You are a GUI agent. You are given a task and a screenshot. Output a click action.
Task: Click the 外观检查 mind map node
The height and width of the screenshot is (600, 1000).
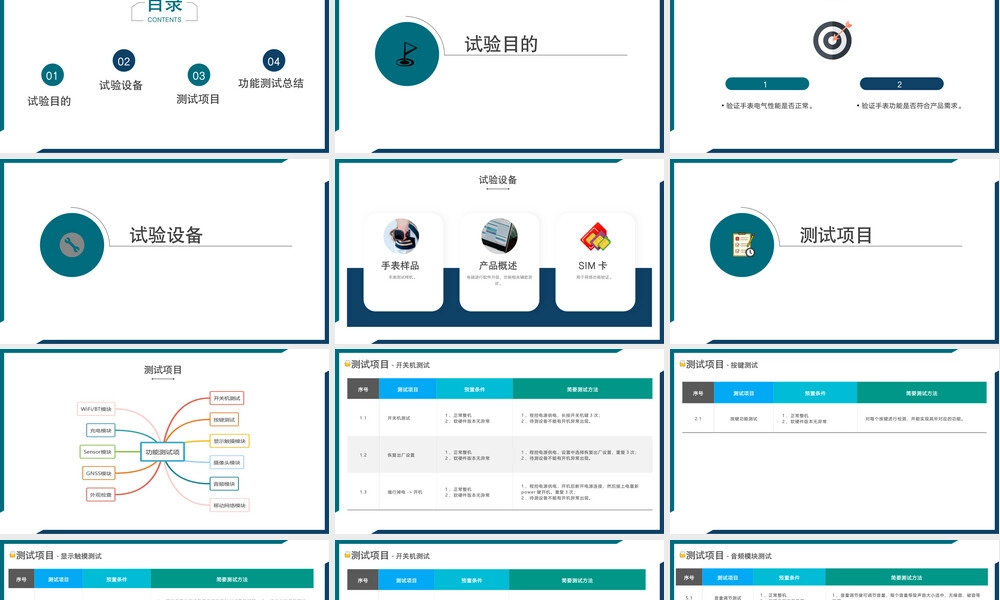coord(101,494)
